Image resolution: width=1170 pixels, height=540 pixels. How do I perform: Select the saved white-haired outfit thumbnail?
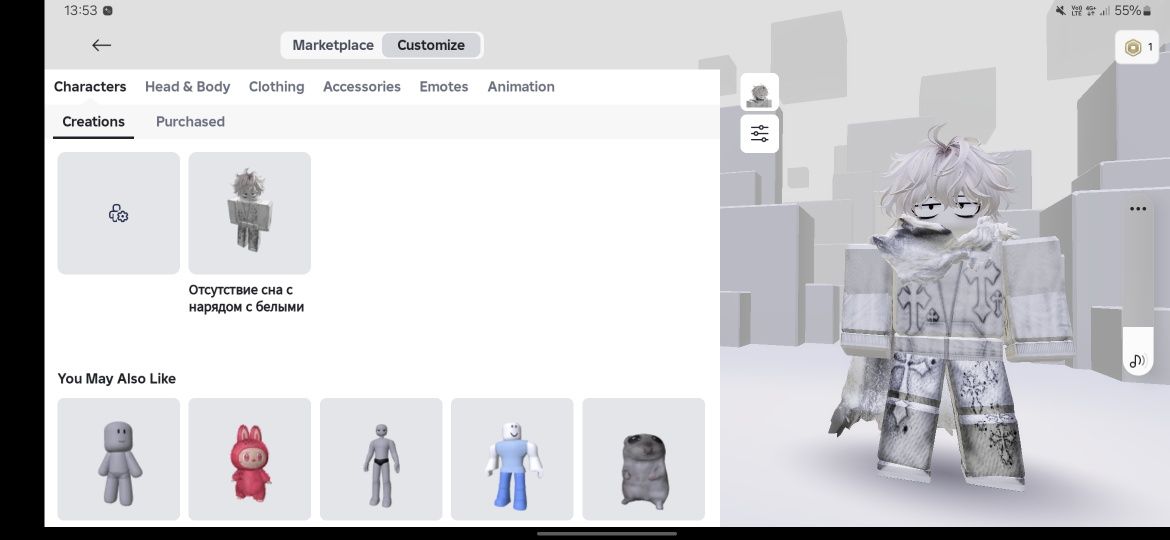click(x=249, y=213)
